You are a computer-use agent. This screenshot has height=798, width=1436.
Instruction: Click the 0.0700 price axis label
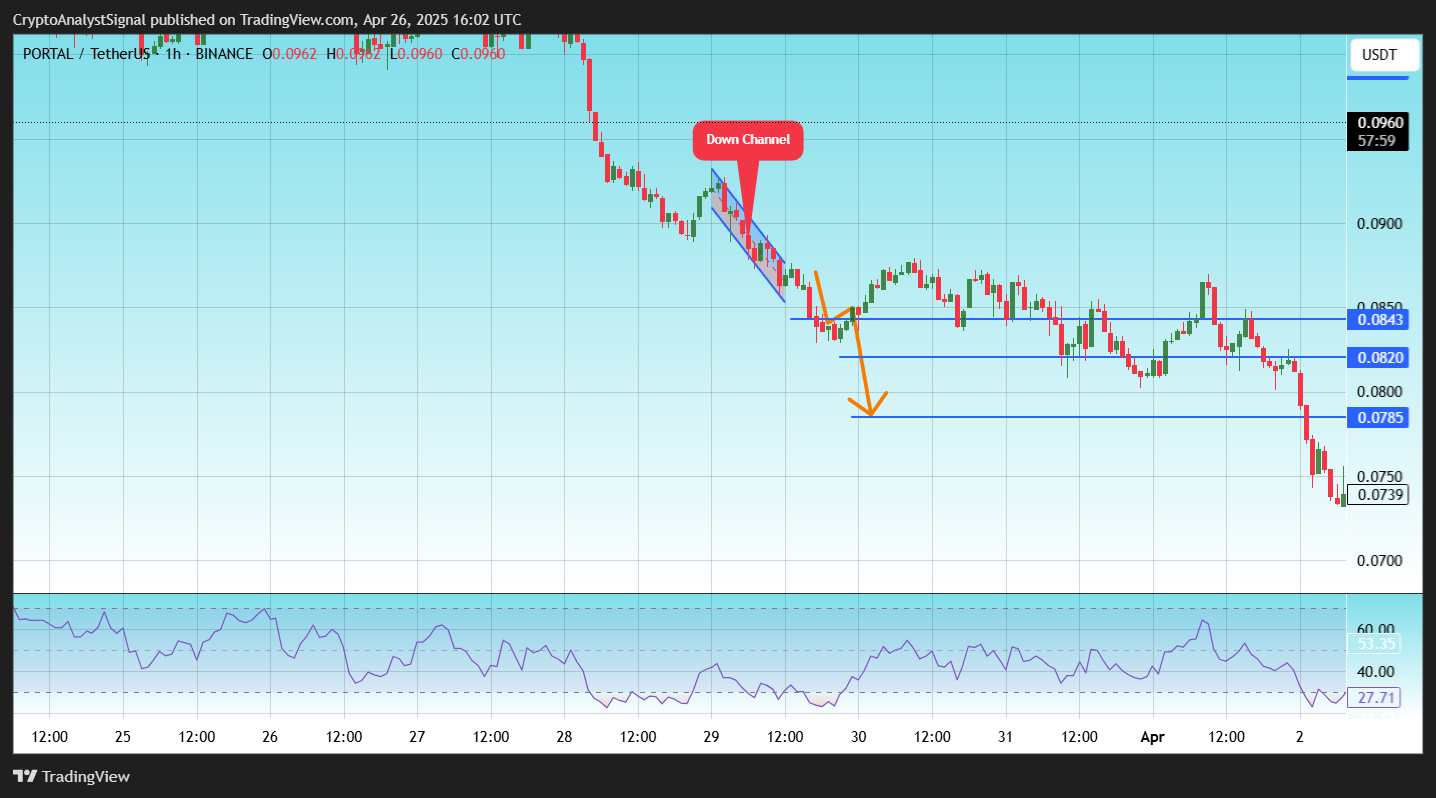[x=1380, y=560]
